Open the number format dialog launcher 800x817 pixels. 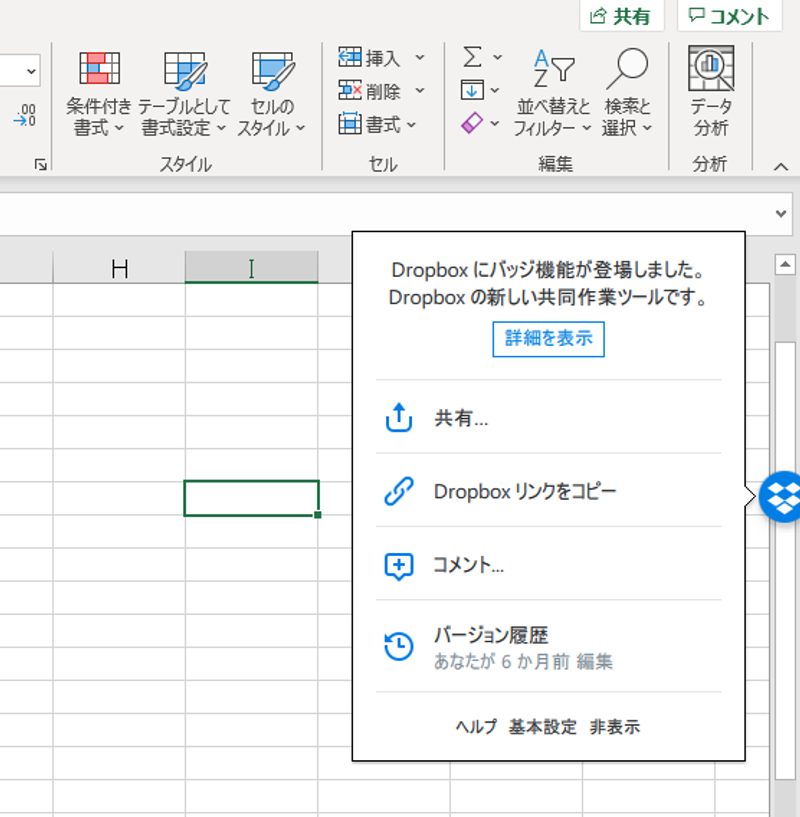click(x=40, y=165)
